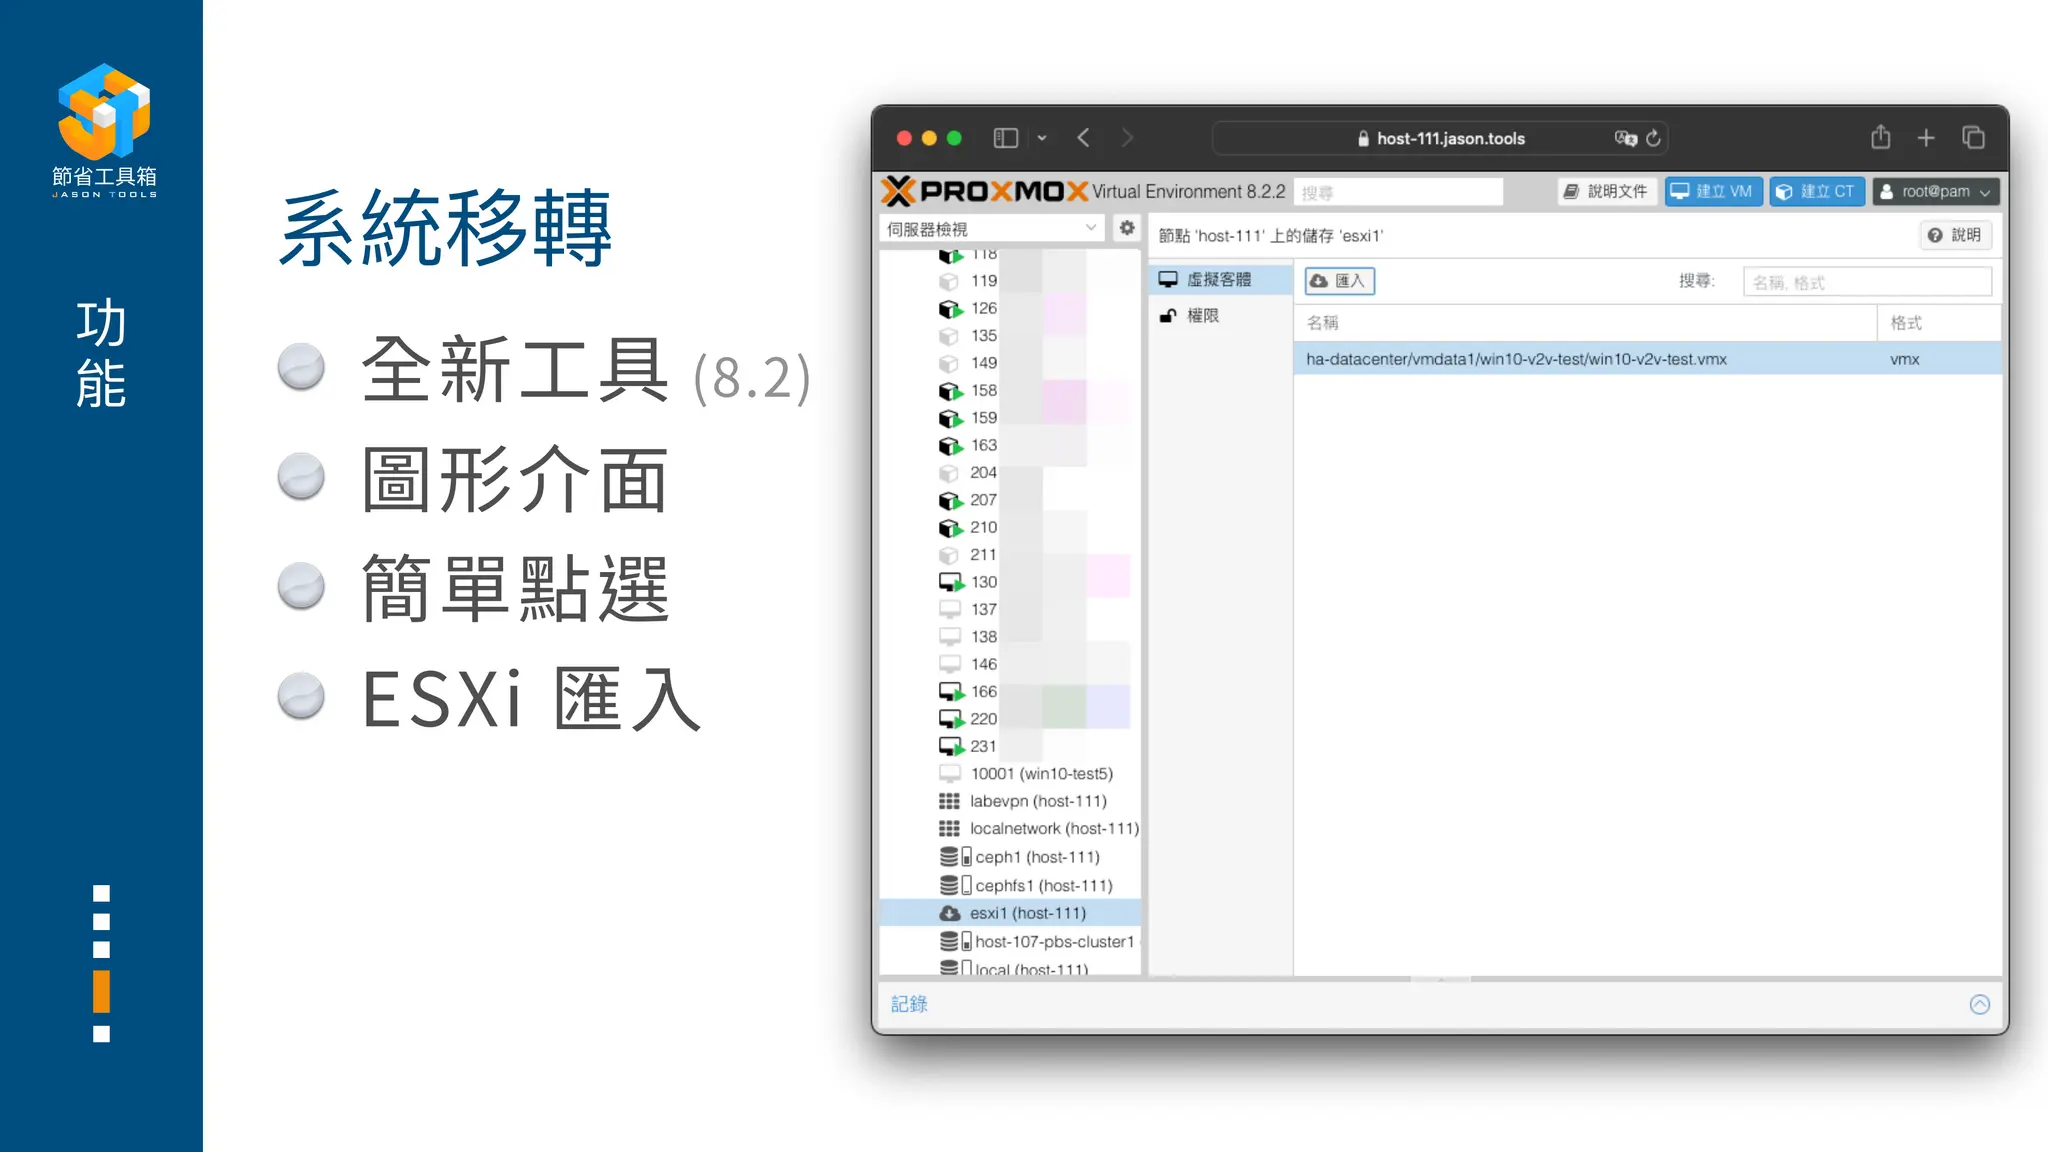This screenshot has width=2048, height=1152.
Task: Click the running container icon for 159
Action: (950, 418)
